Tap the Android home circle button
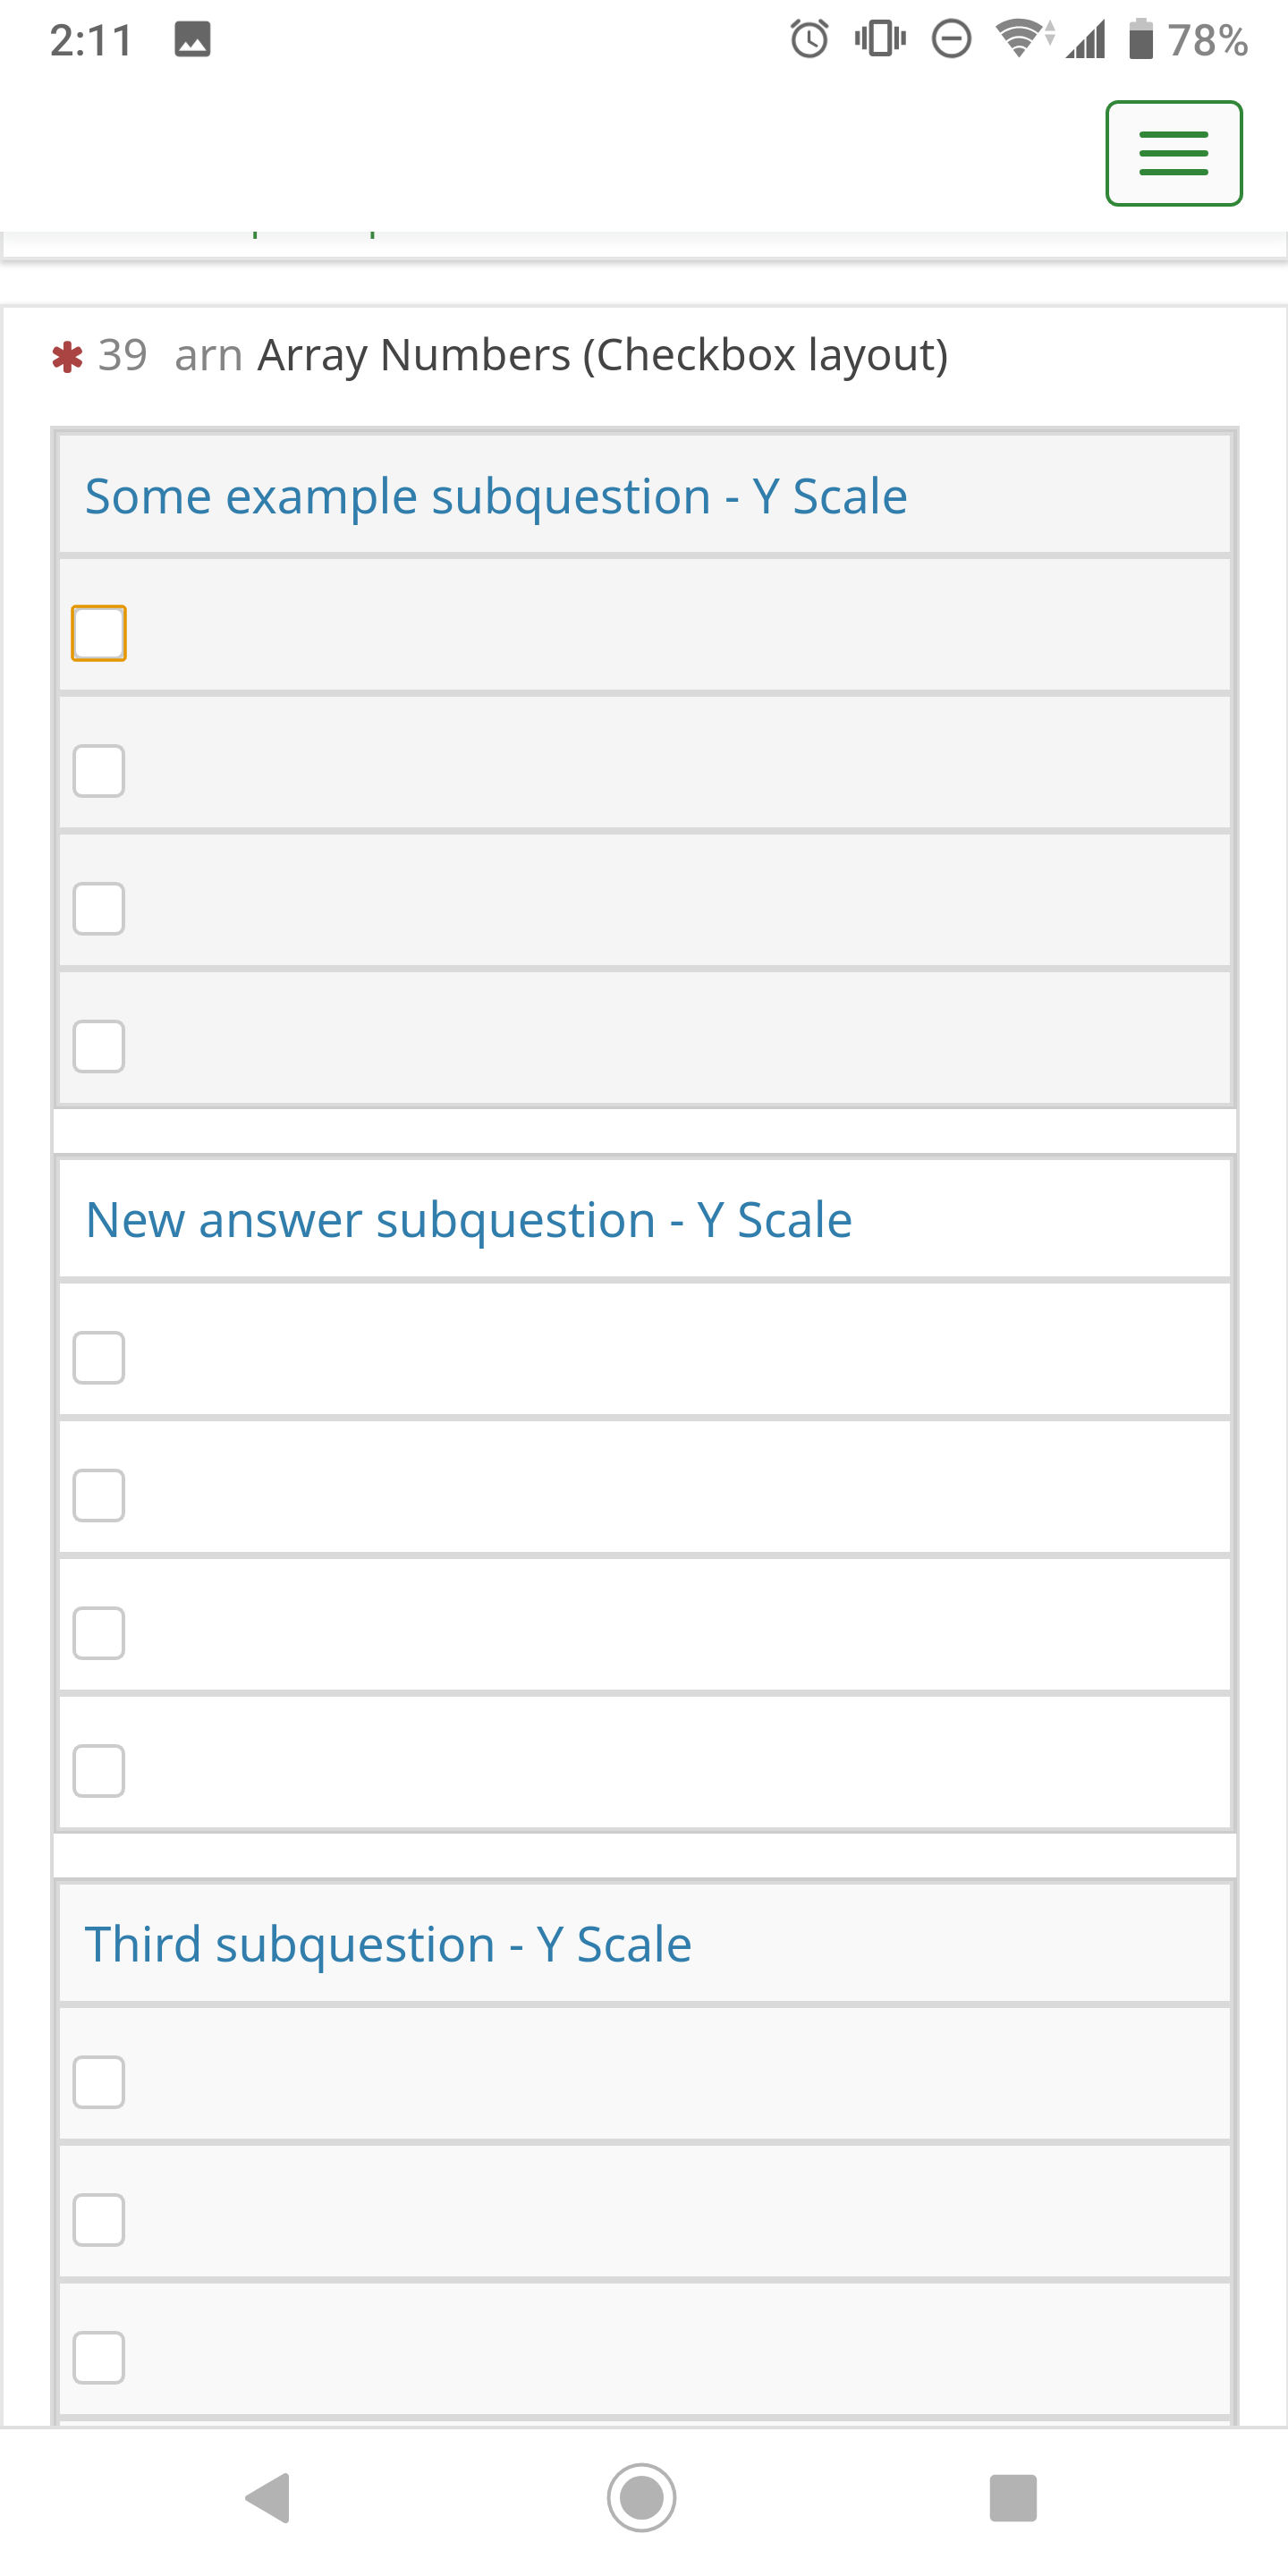 [641, 2498]
